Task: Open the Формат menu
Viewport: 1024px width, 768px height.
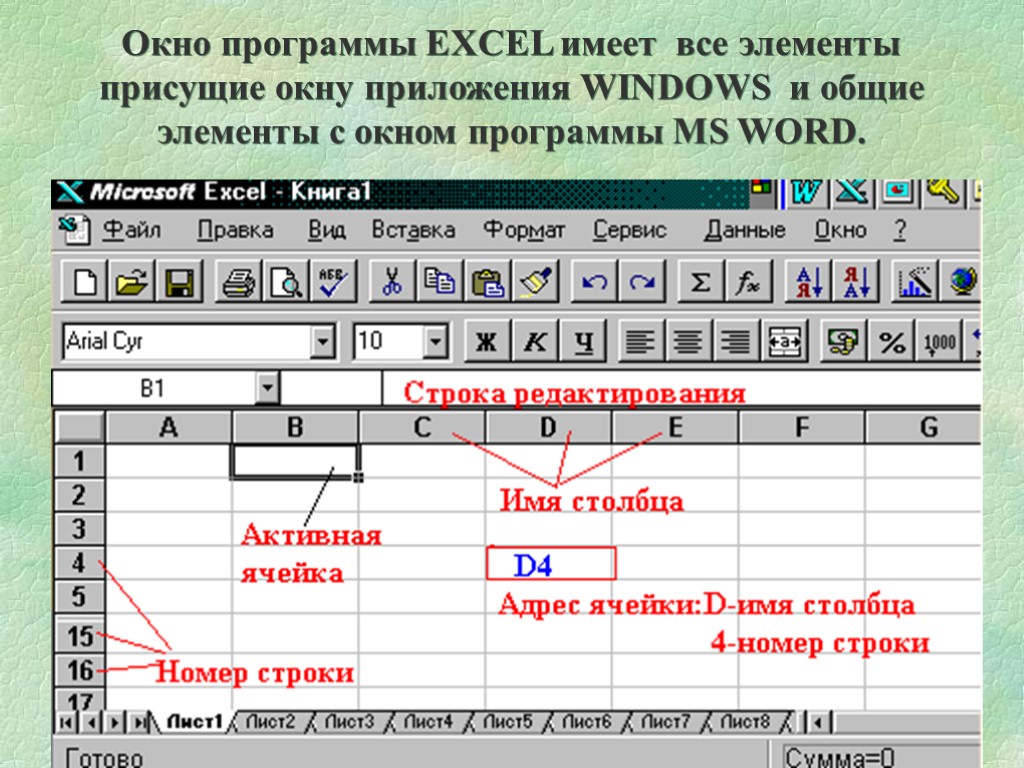Action: [x=524, y=230]
